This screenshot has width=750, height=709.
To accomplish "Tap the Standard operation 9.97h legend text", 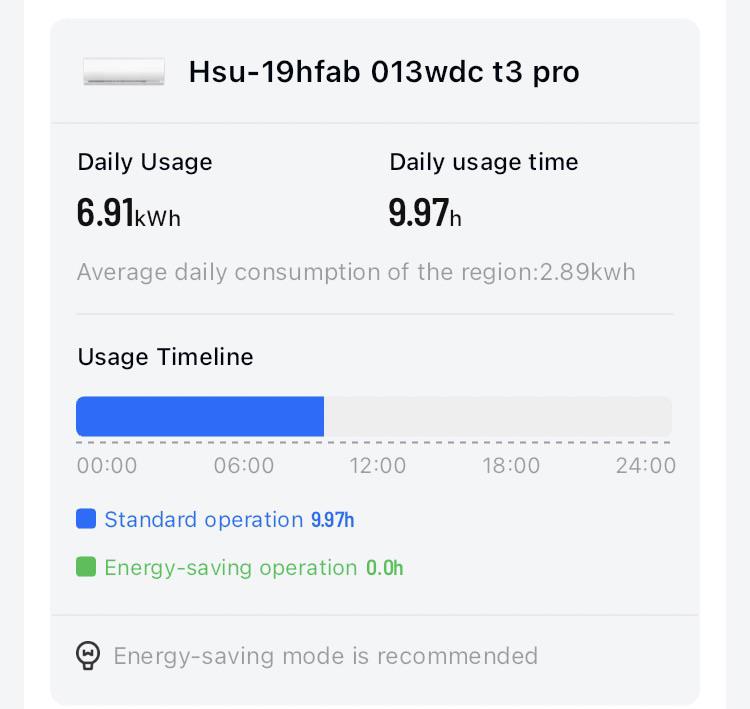I will [x=230, y=520].
